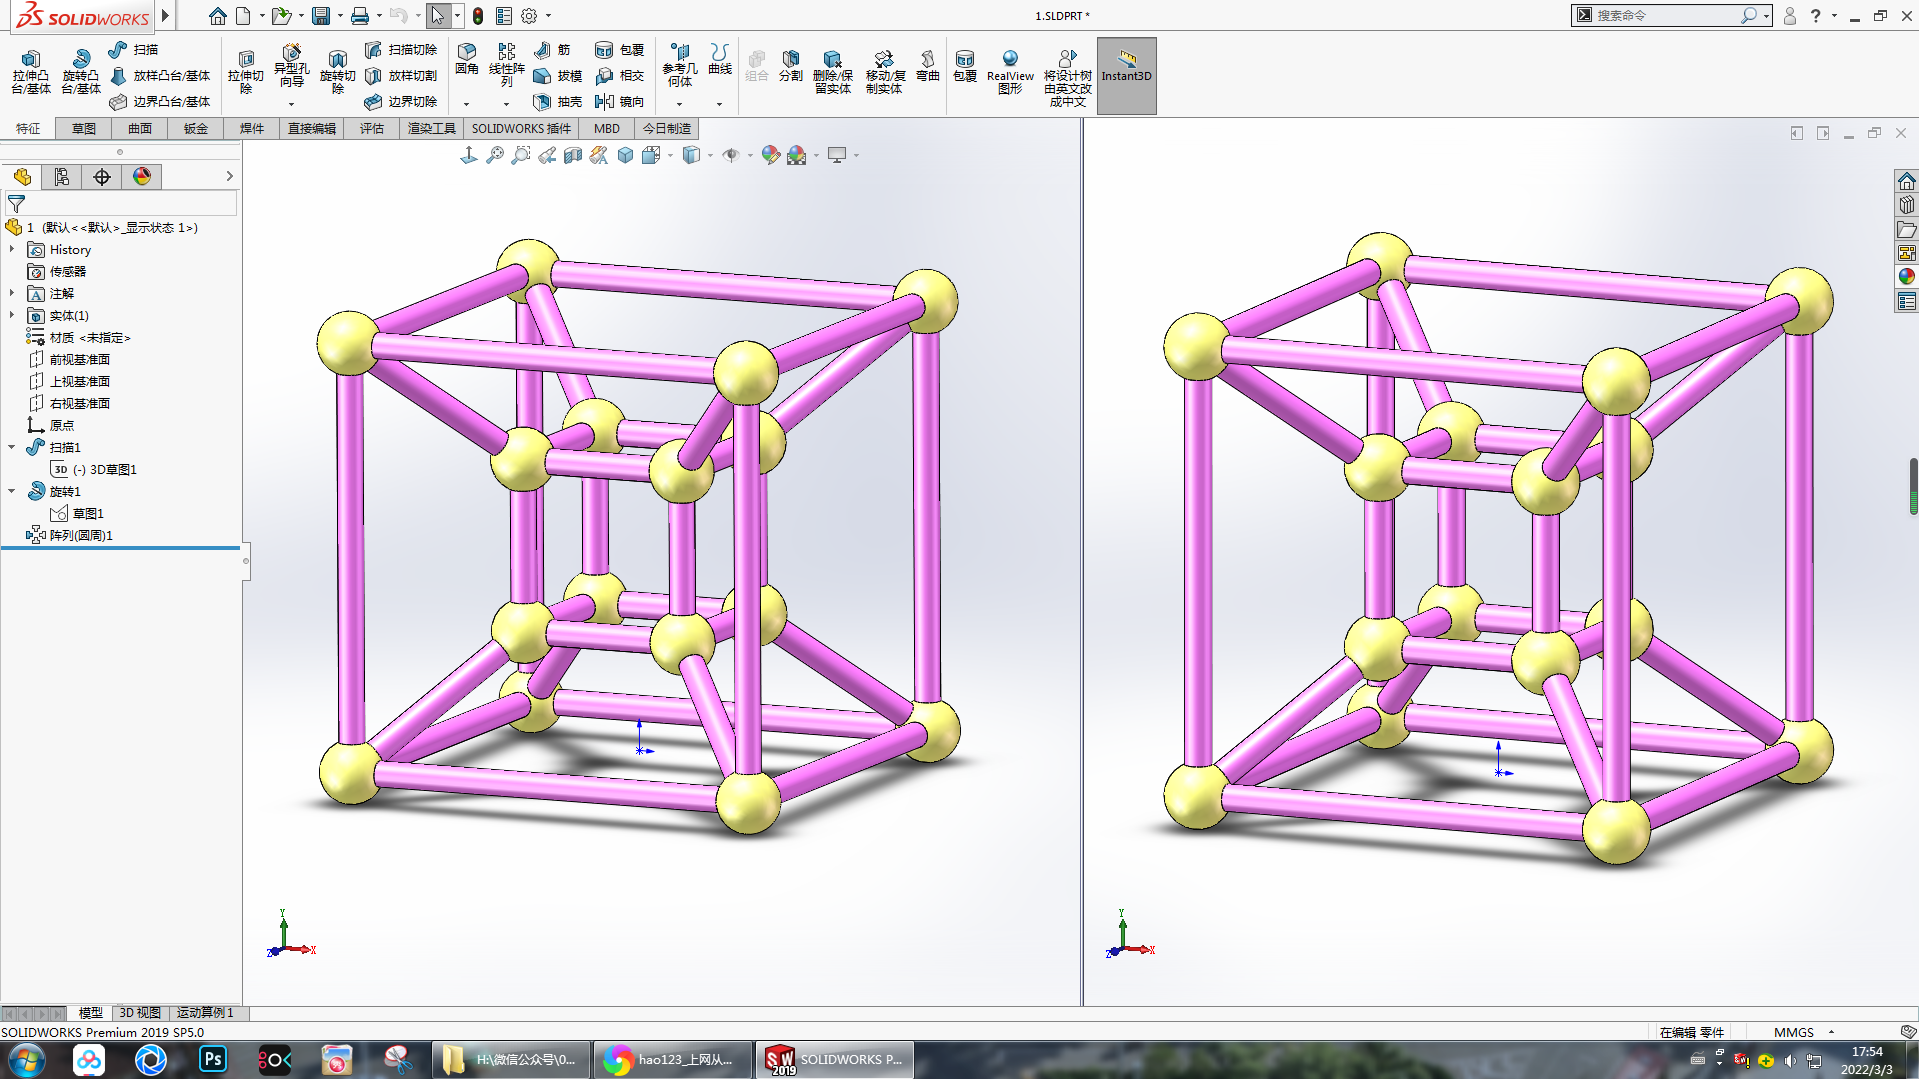Viewport: 1919px width, 1079px height.
Task: Select (-) 3D草图1 under 扫描1
Action: 94,469
